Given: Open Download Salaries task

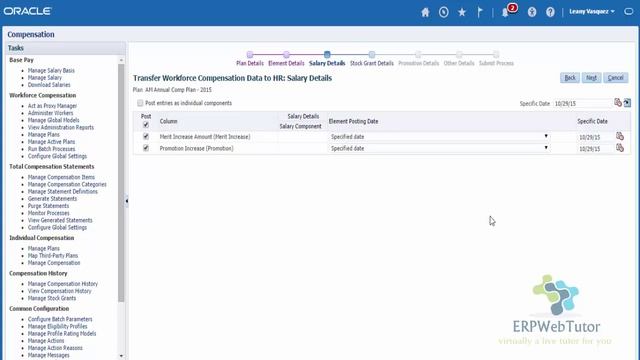Looking at the screenshot, I should [x=49, y=85].
